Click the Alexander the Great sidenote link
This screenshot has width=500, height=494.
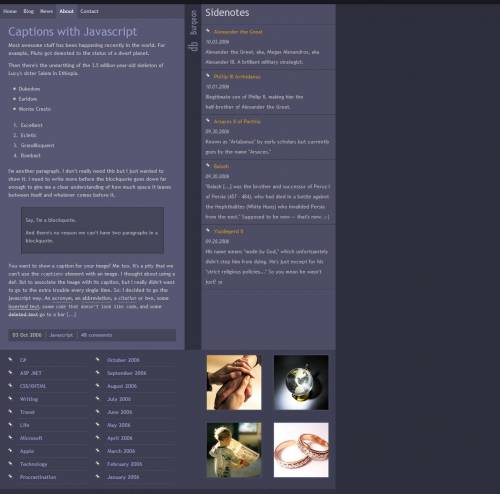pyautogui.click(x=238, y=32)
